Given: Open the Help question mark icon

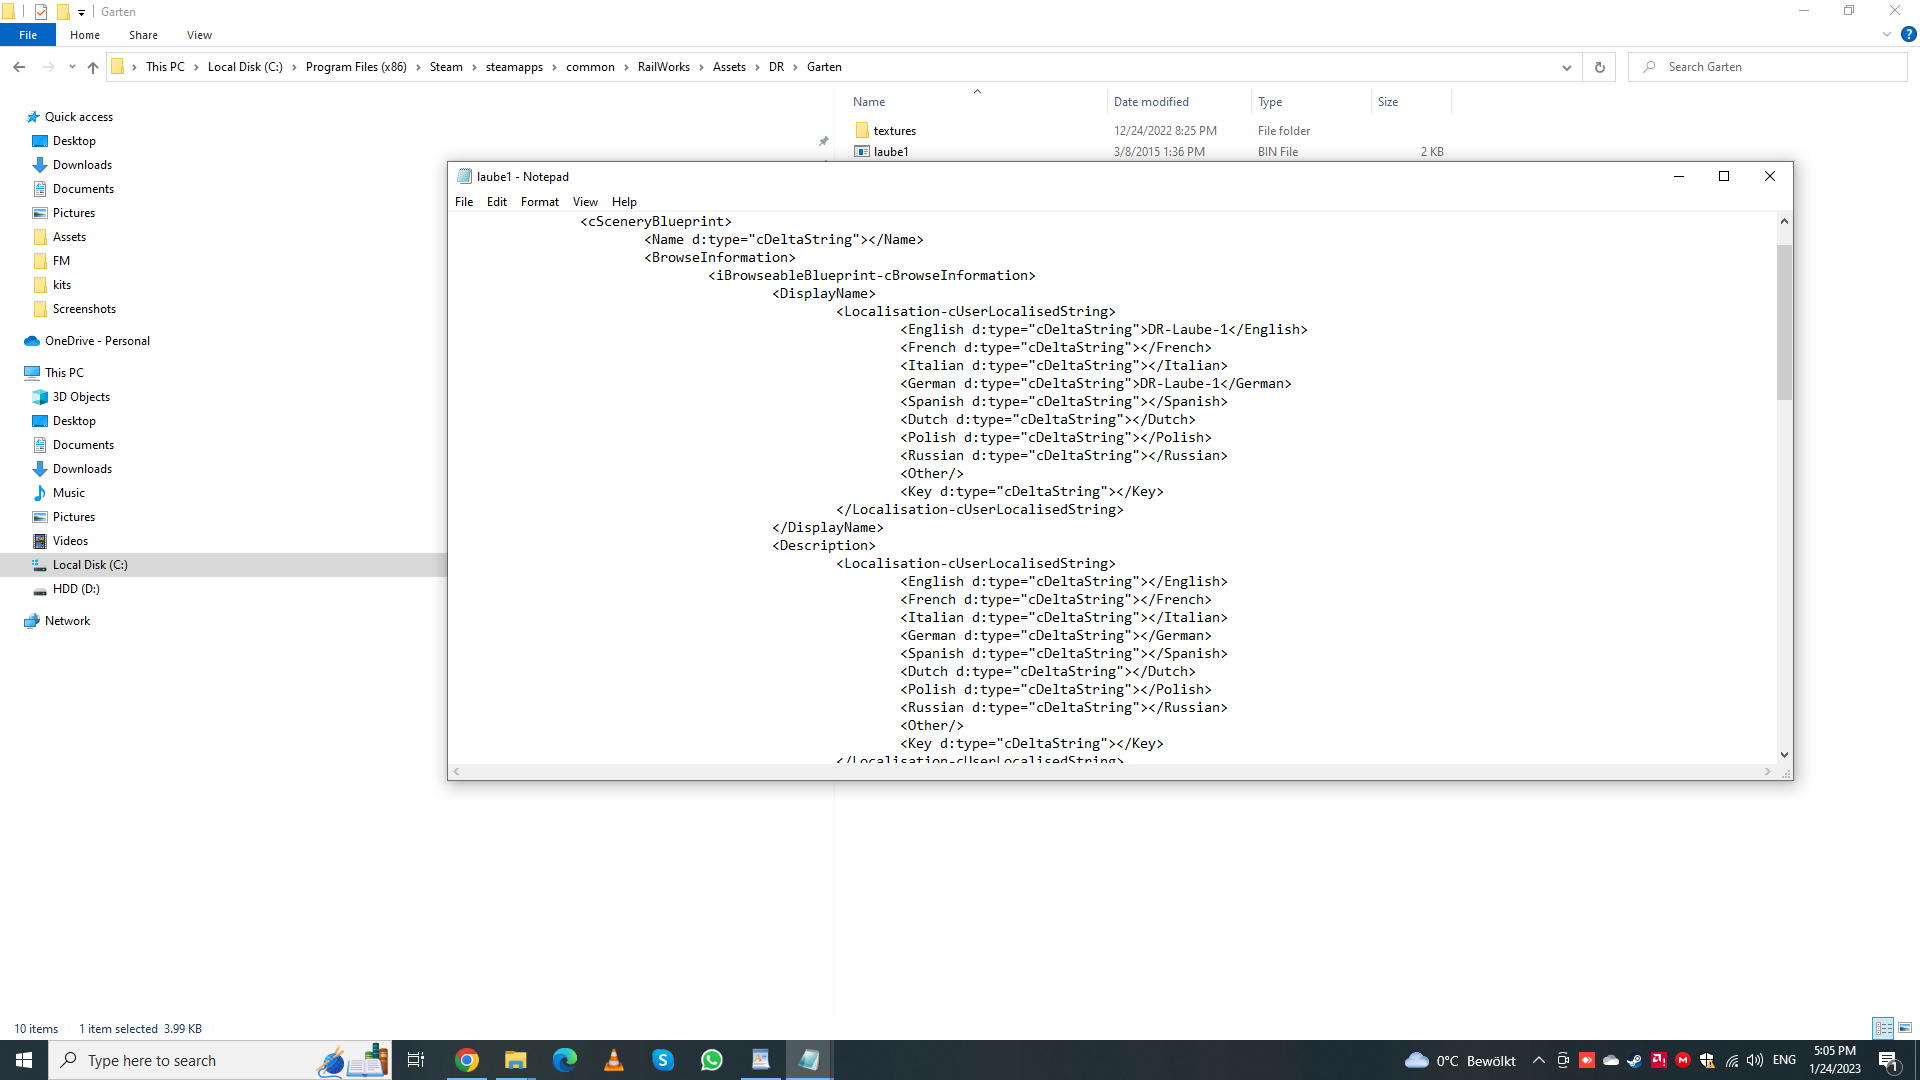Looking at the screenshot, I should [x=1908, y=34].
